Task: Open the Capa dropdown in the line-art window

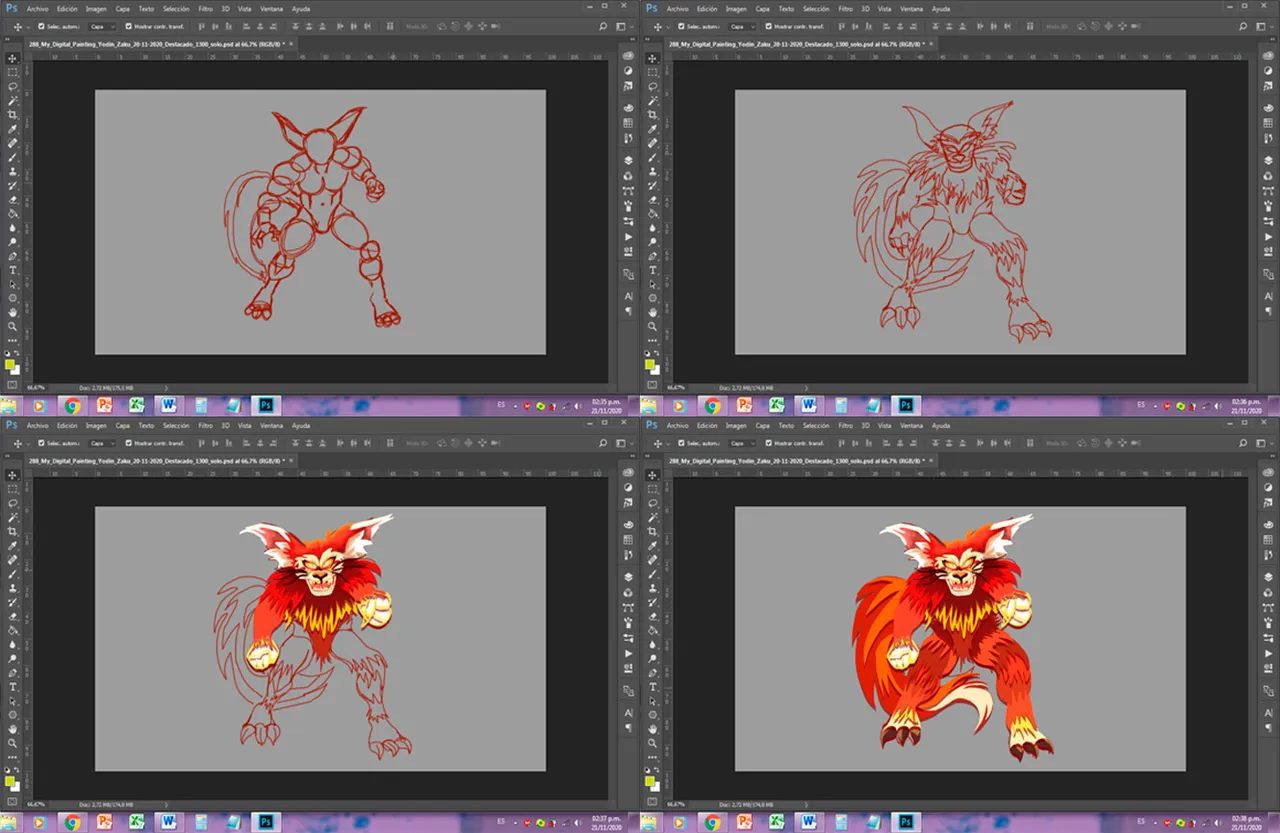Action: [742, 26]
